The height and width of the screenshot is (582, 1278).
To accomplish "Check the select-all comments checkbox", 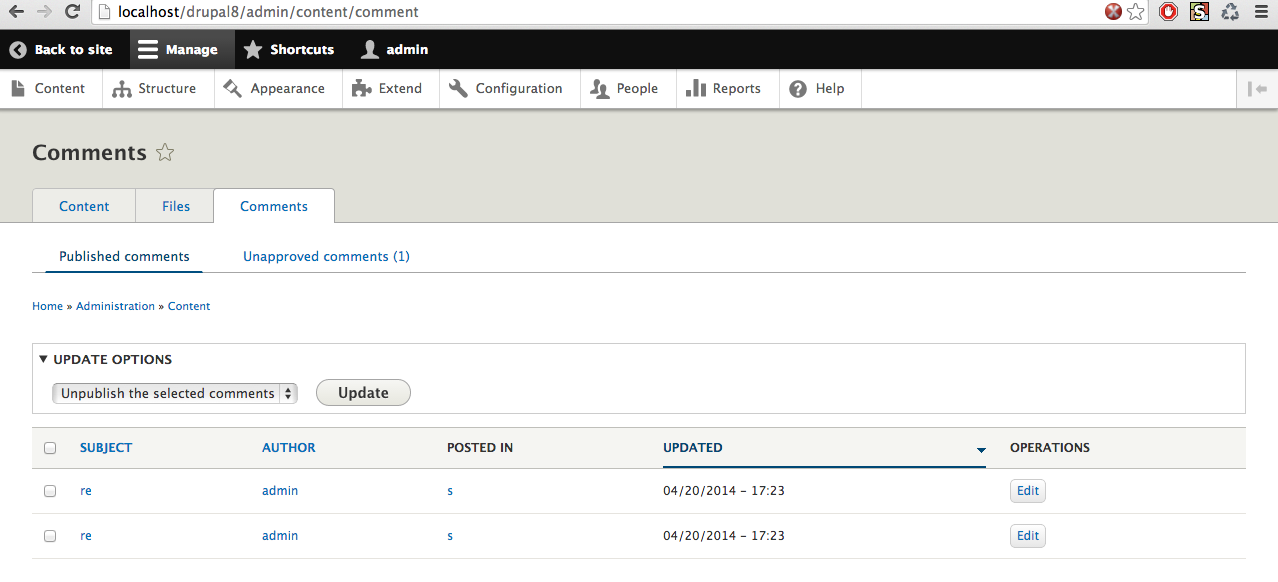I will (x=50, y=448).
